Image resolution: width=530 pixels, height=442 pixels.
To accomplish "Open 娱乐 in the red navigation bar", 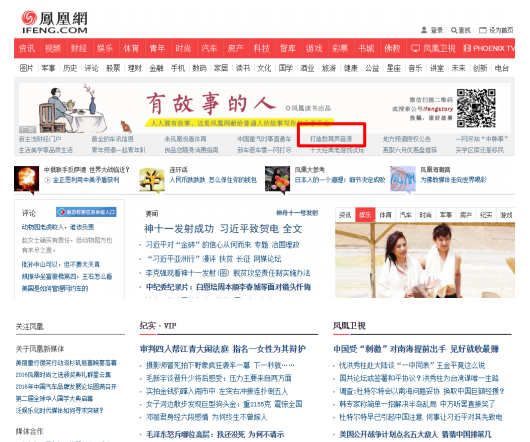I will pyautogui.click(x=105, y=48).
